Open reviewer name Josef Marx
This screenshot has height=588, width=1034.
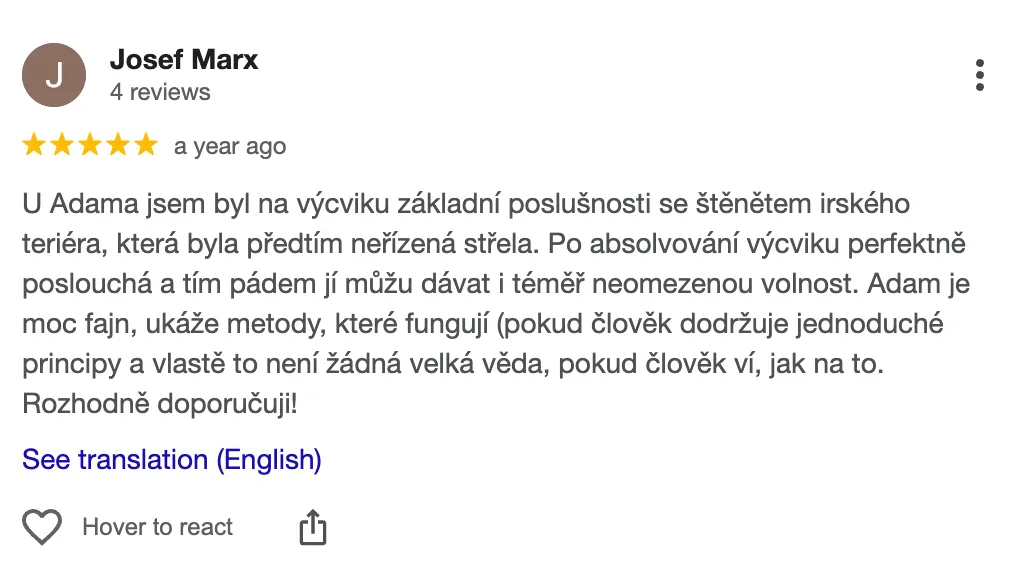[184, 60]
